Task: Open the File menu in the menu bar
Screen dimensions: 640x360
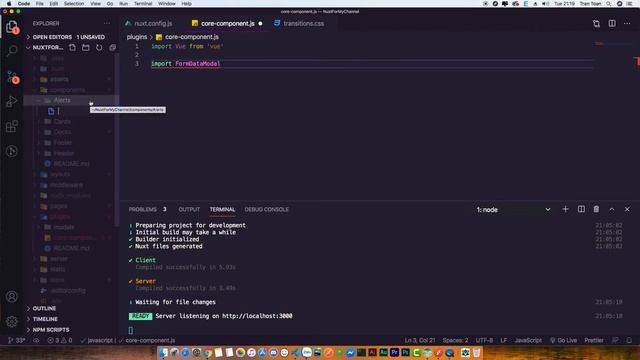Action: pos(40,4)
